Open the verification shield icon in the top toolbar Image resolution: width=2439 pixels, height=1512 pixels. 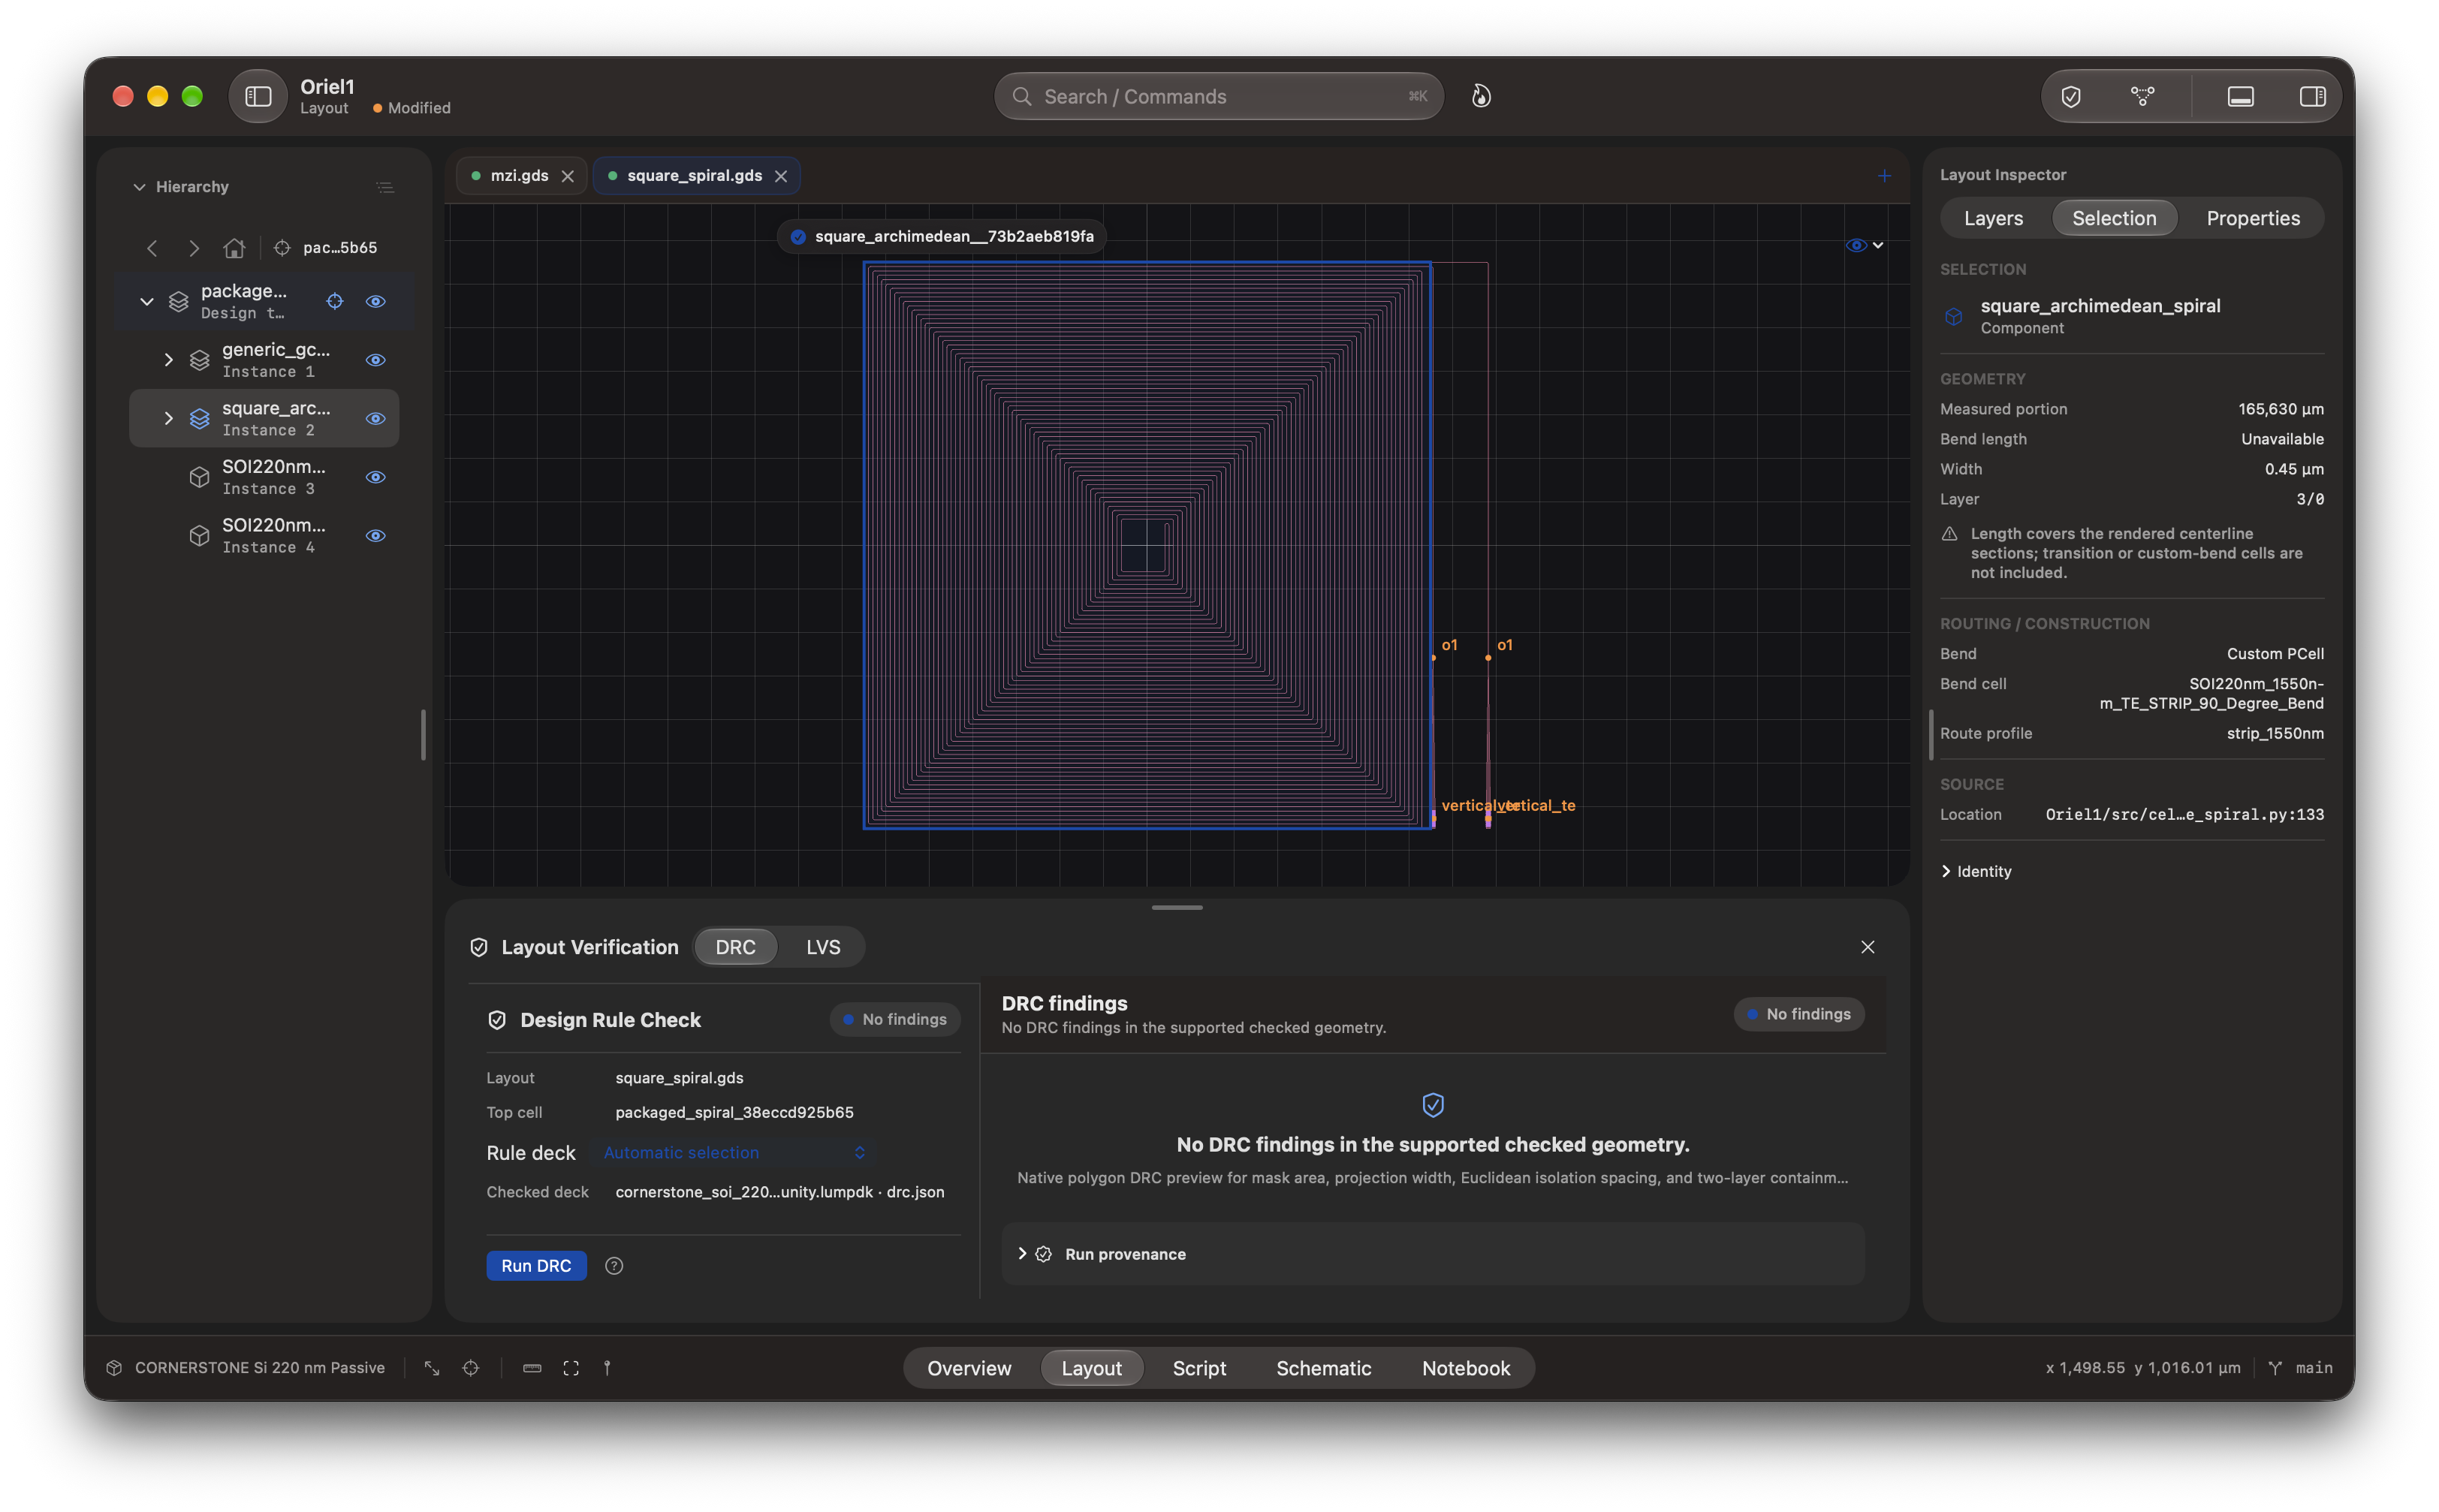(2071, 96)
